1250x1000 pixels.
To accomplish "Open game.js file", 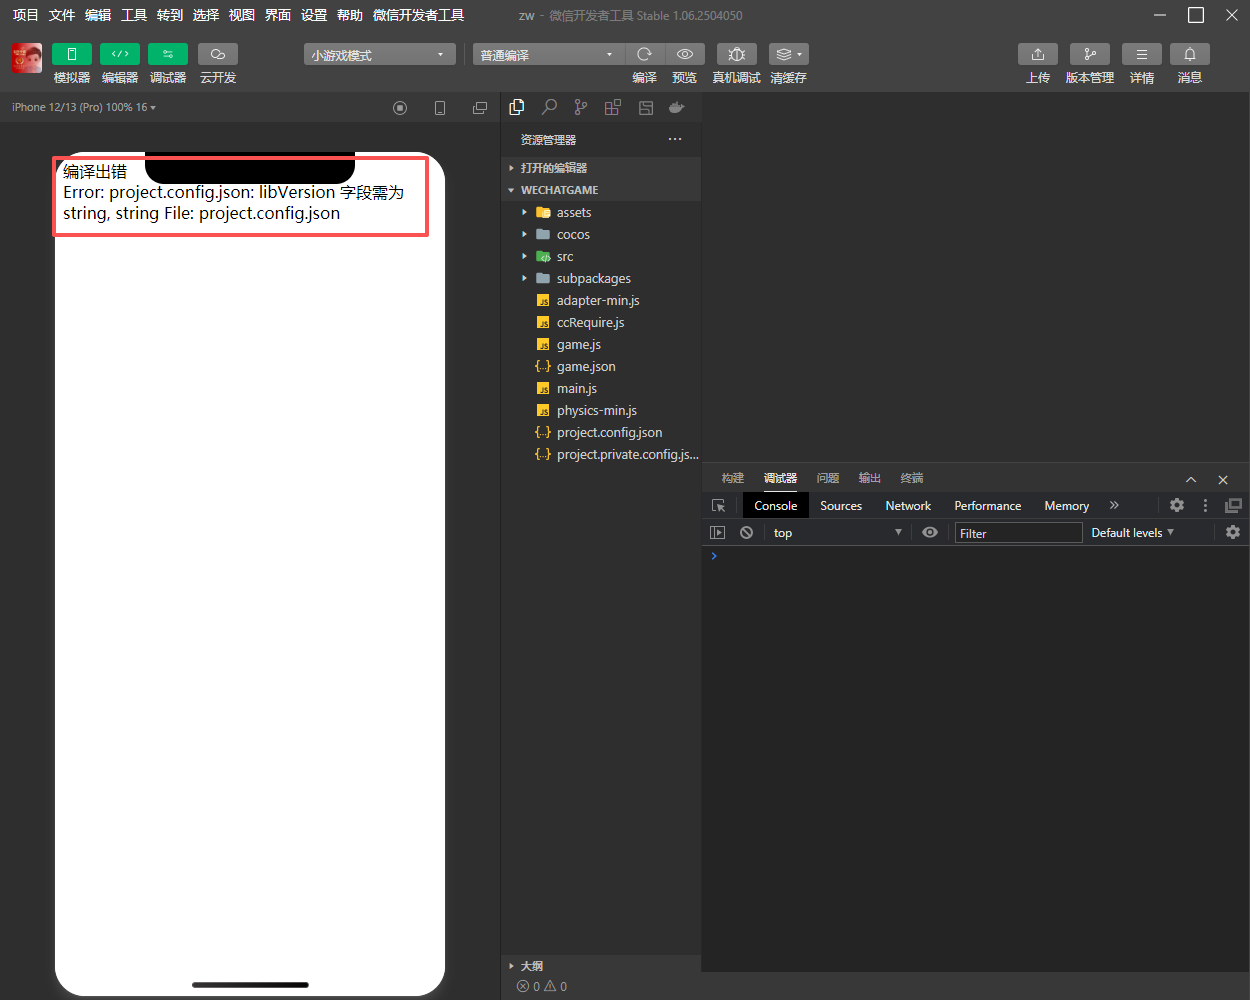I will coord(601,344).
